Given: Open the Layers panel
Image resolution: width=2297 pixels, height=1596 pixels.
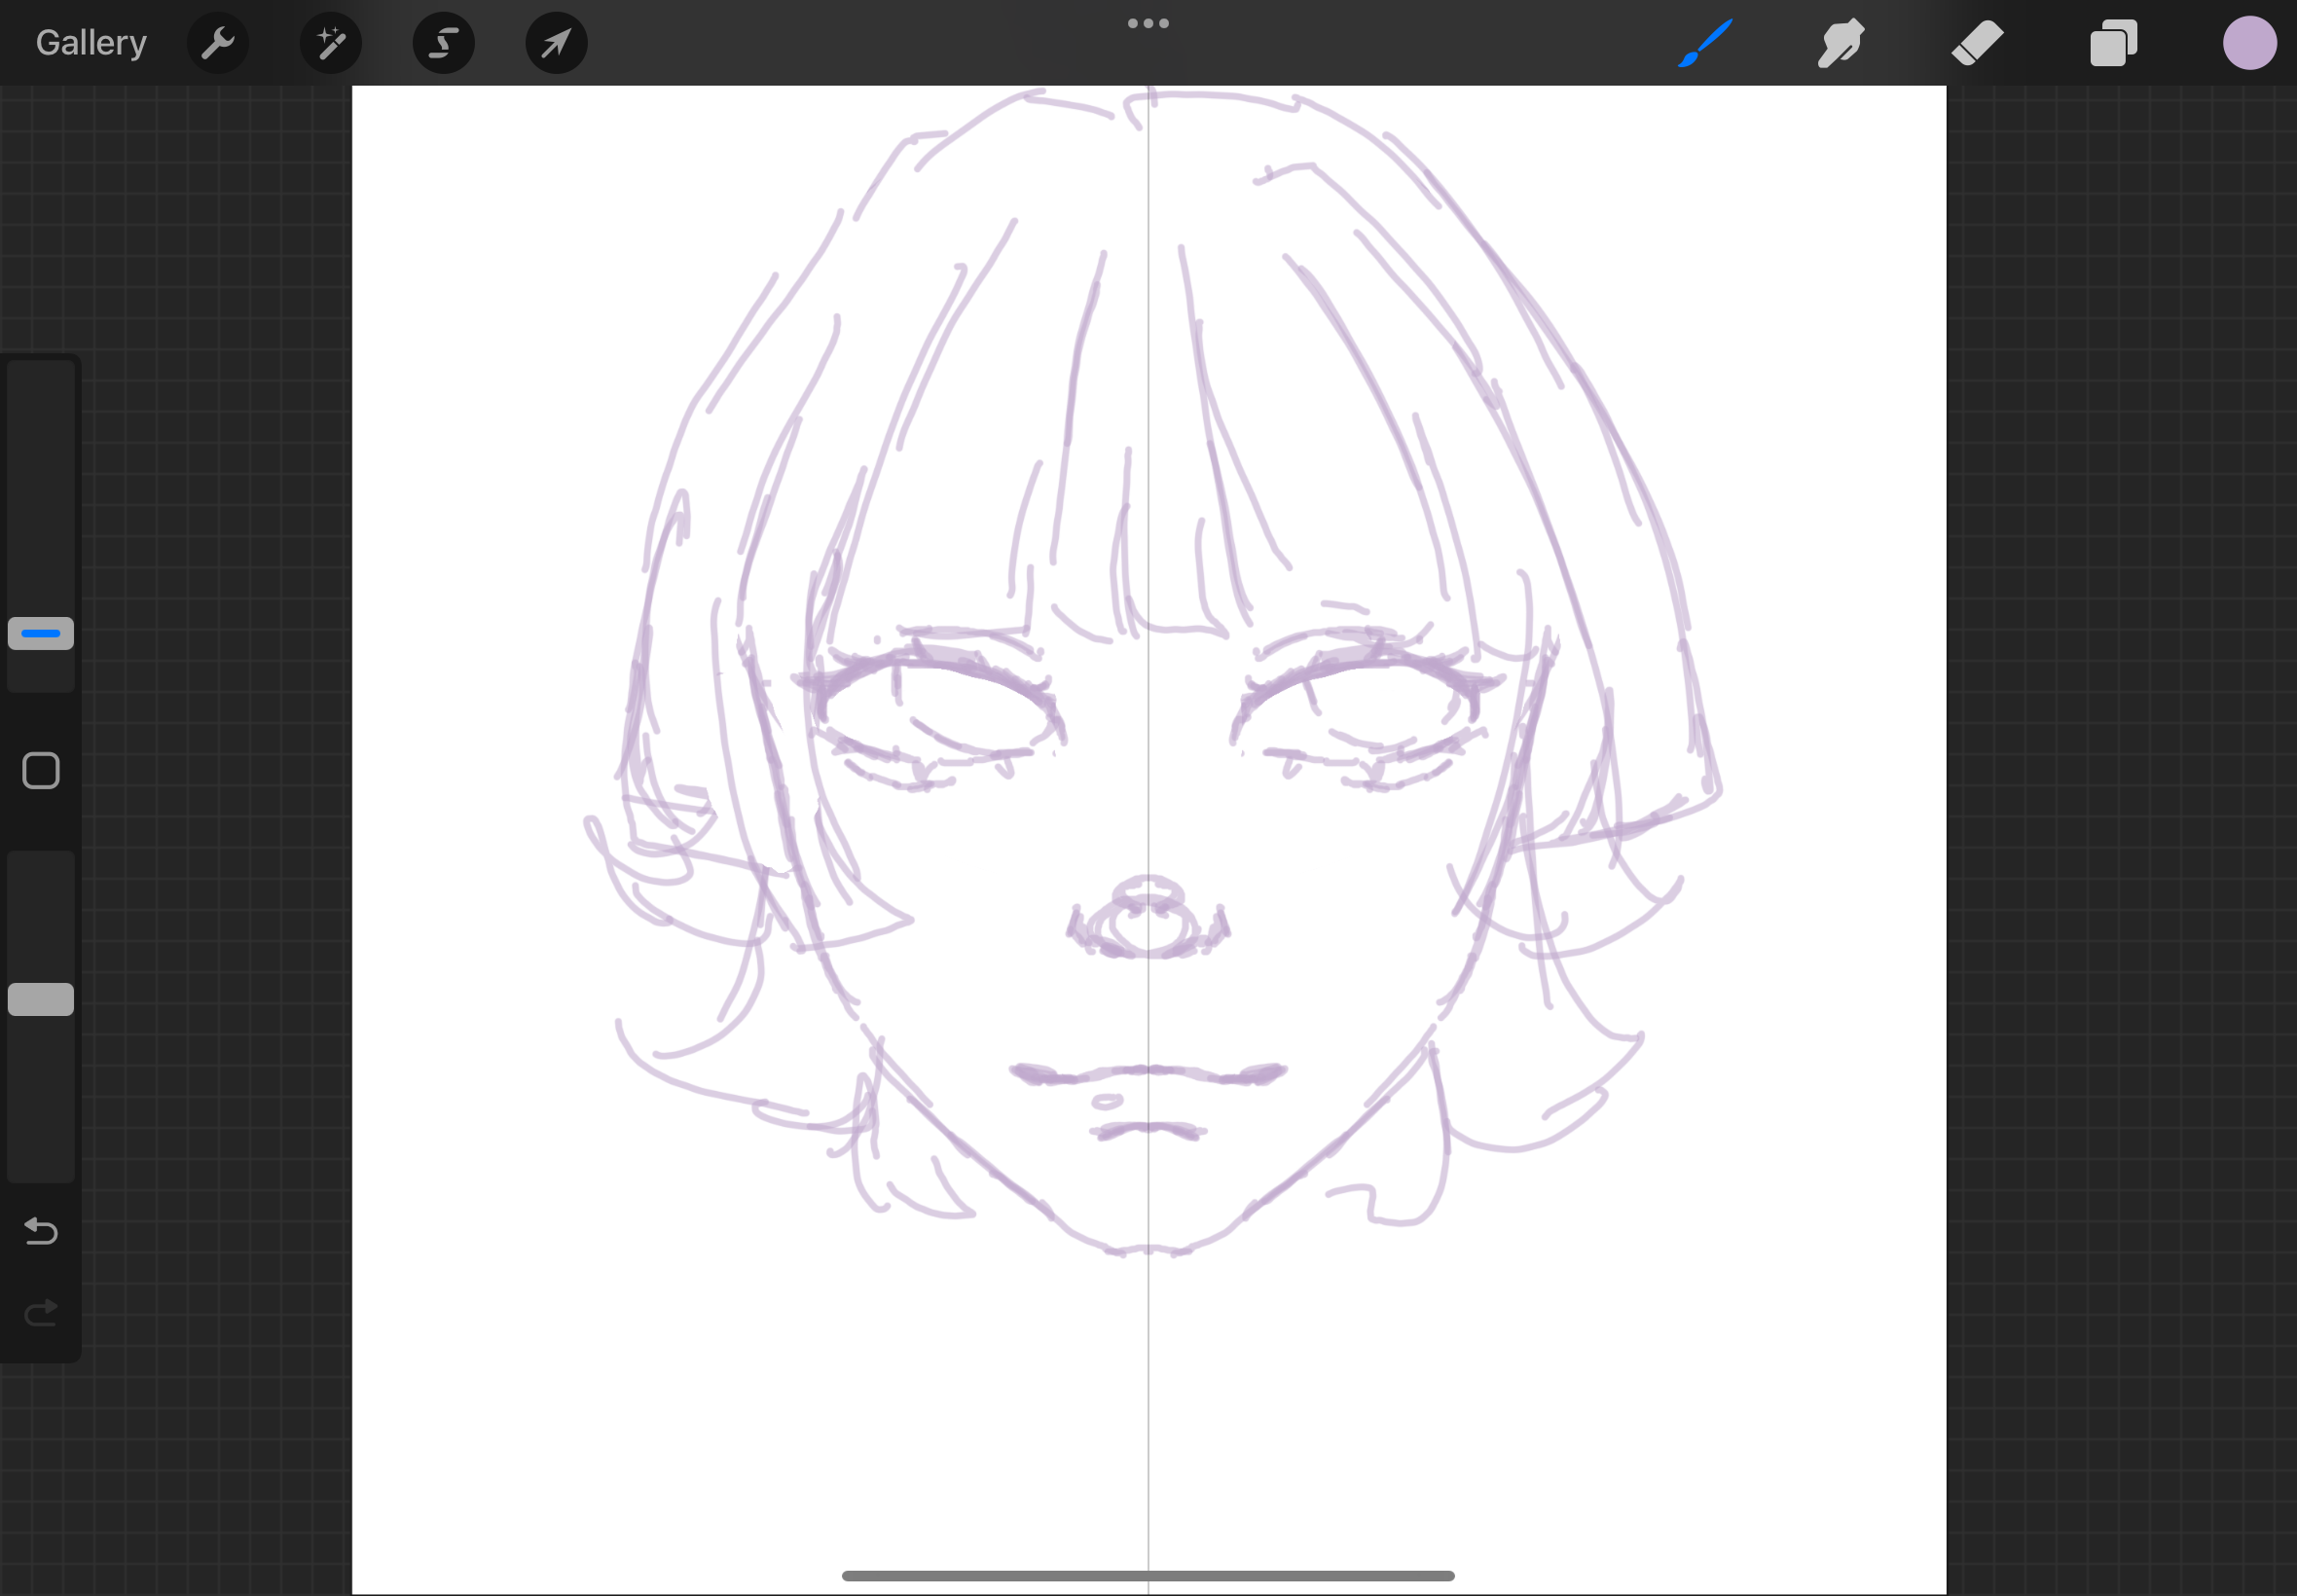Looking at the screenshot, I should 2113,43.
